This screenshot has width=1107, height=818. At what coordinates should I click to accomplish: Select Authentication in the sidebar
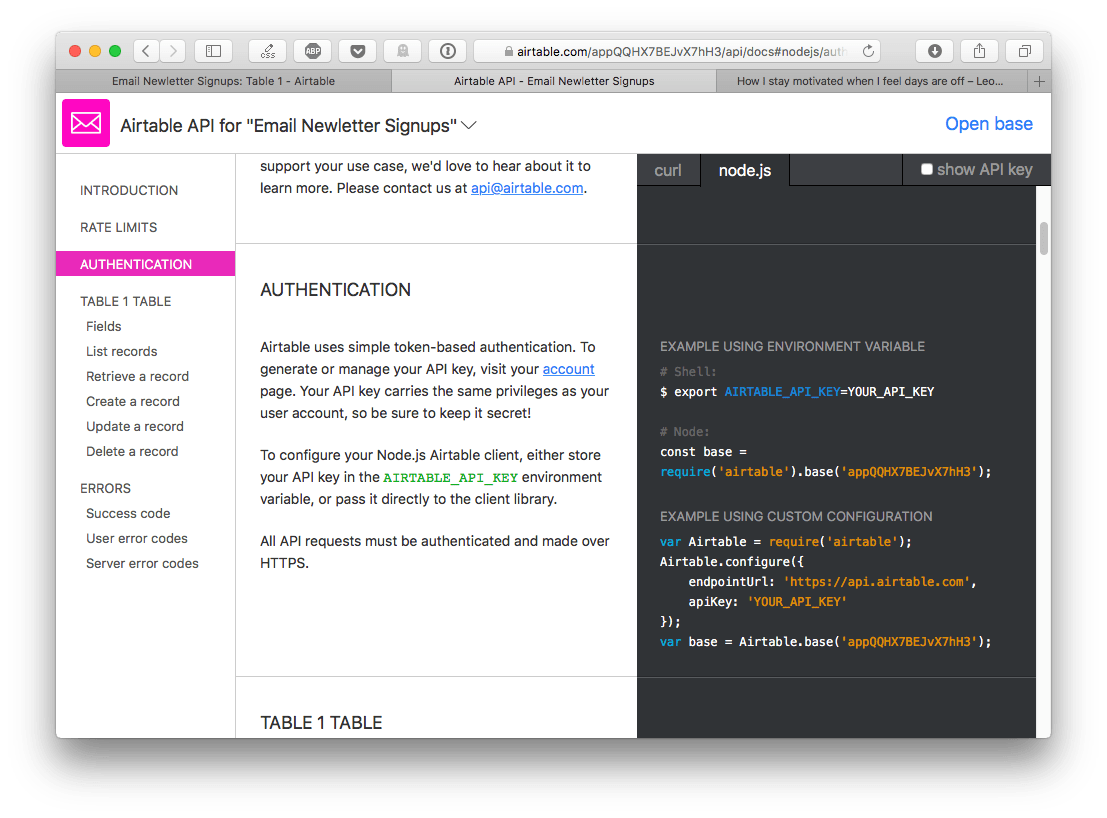145,264
